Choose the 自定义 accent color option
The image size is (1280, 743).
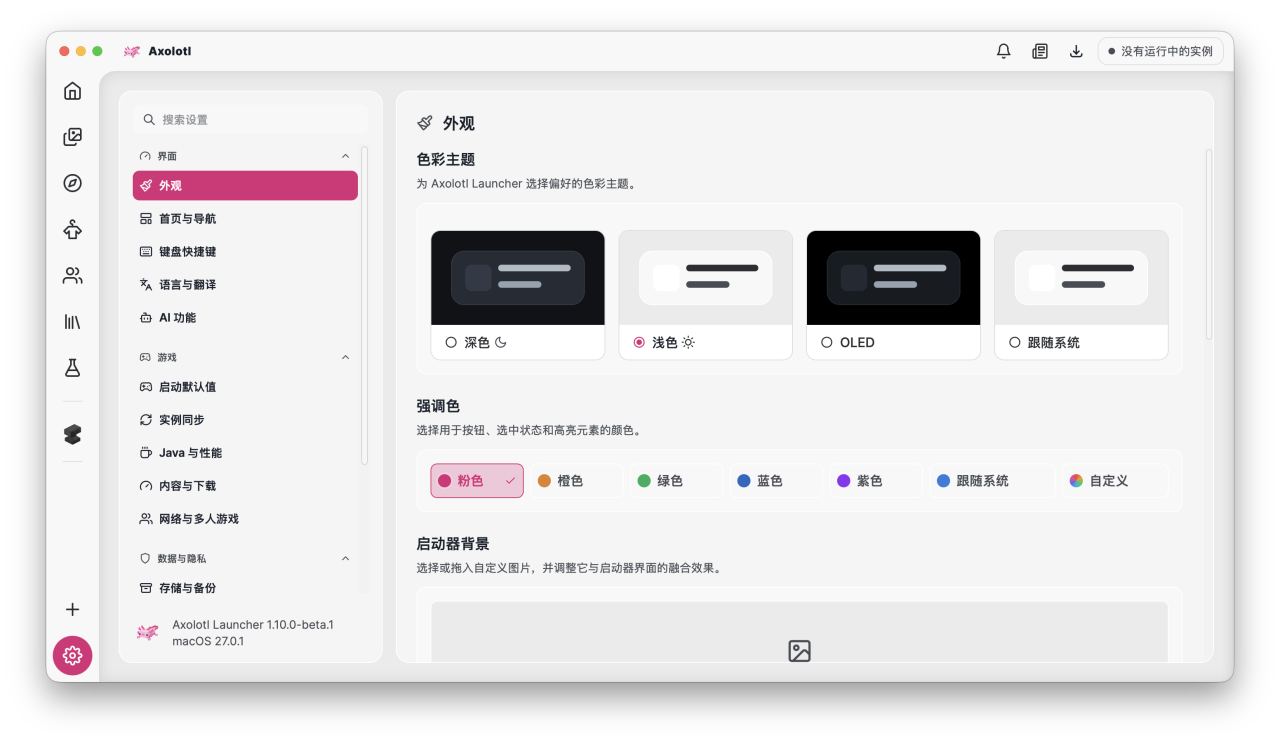click(x=1115, y=480)
